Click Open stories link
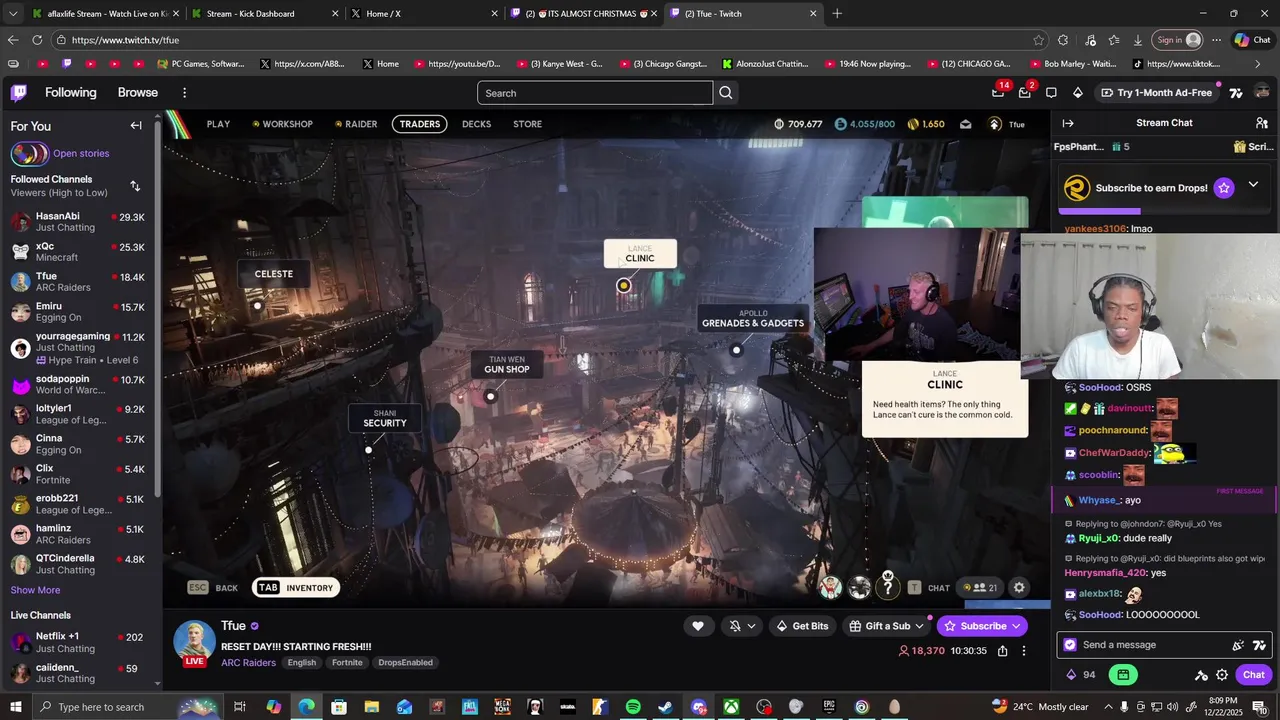Viewport: 1280px width, 720px height. coord(81,154)
